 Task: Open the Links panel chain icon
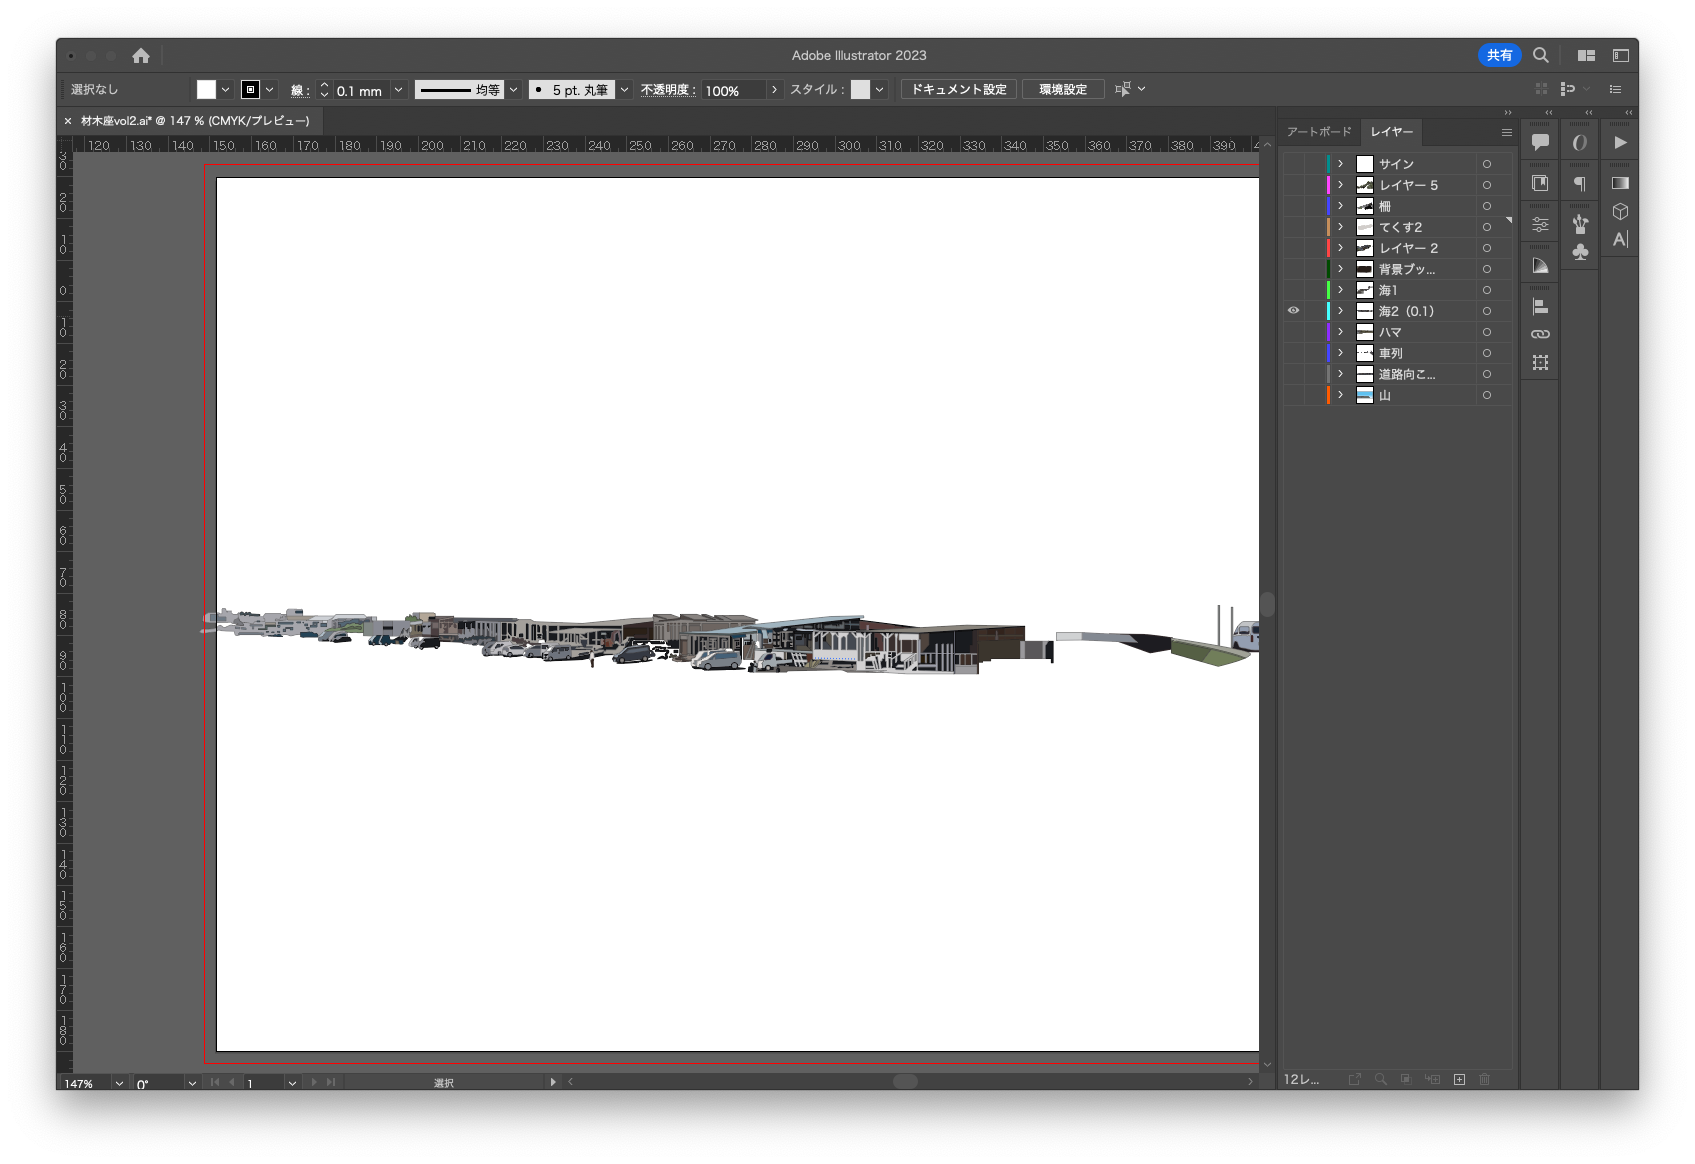tap(1540, 334)
